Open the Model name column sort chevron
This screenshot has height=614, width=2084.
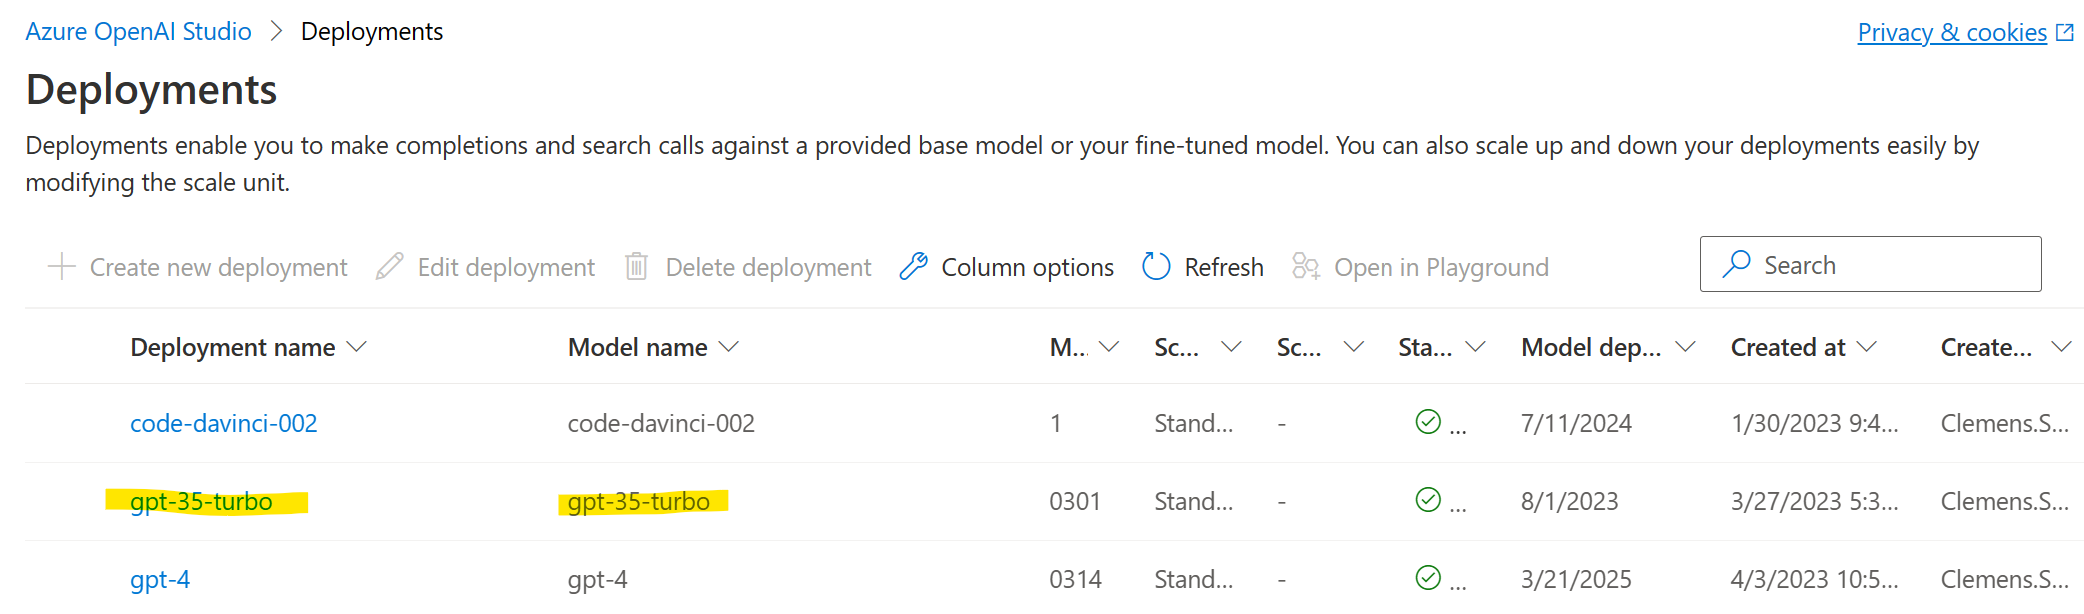(729, 347)
